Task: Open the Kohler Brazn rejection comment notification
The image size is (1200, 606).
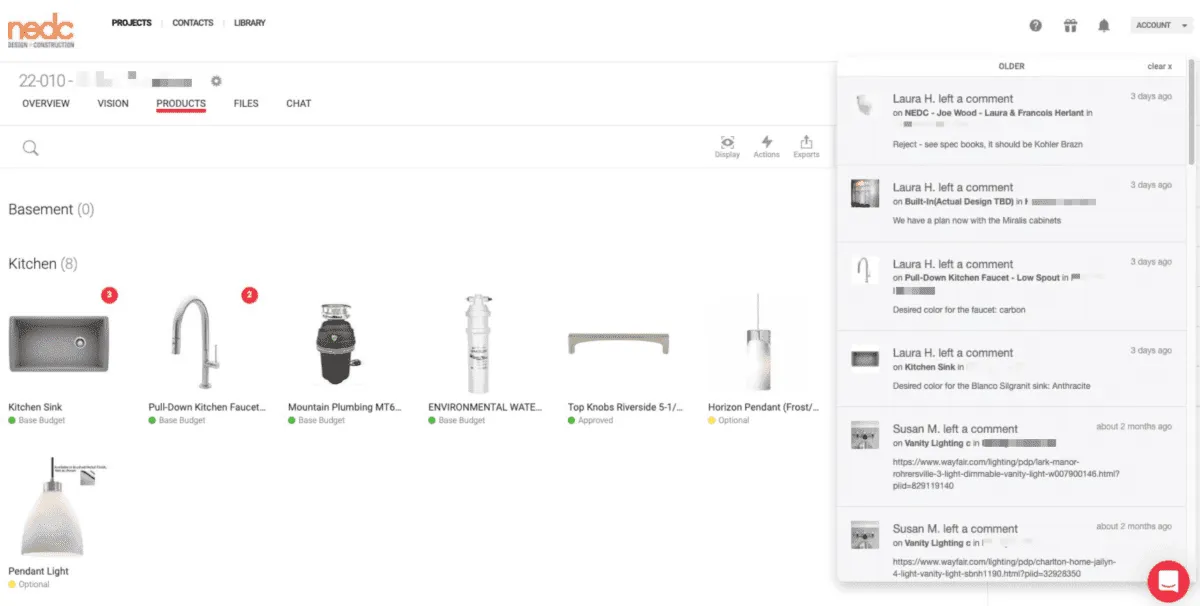Action: pyautogui.click(x=1011, y=121)
